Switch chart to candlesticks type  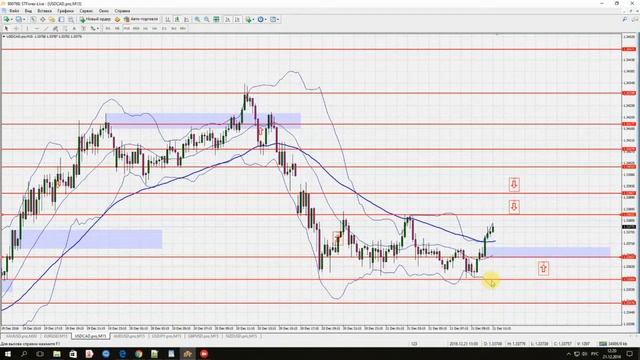coord(177,19)
